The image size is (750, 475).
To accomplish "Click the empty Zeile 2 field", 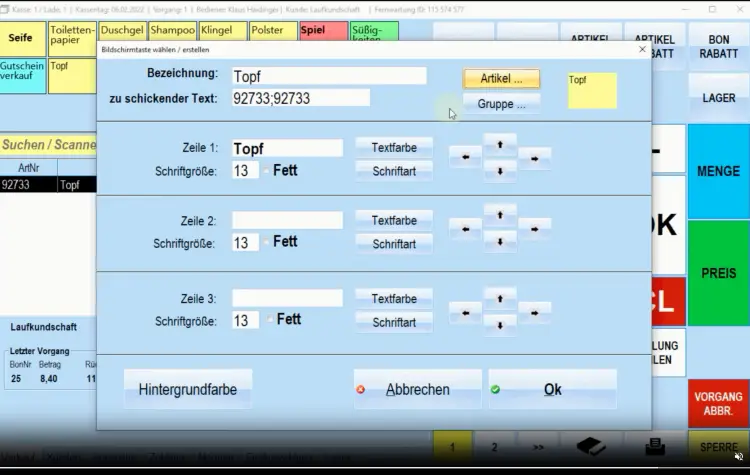I will [287, 221].
